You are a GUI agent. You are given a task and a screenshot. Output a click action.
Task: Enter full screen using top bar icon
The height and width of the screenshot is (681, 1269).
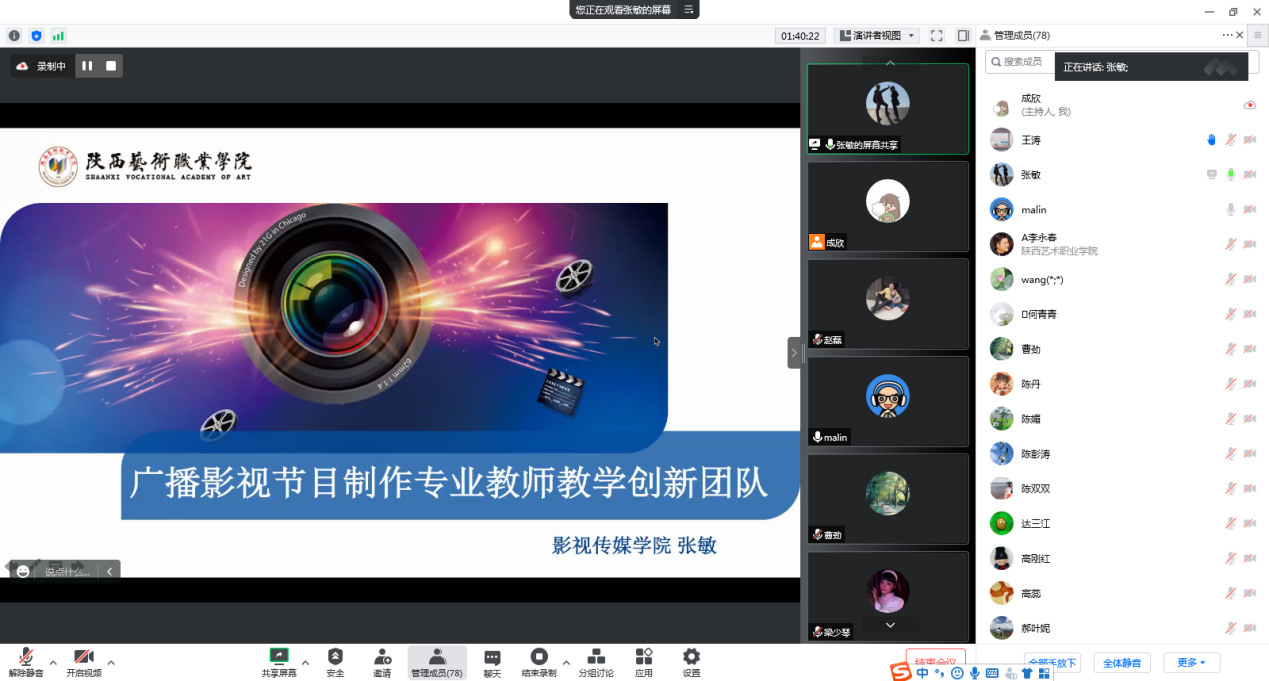pos(937,36)
